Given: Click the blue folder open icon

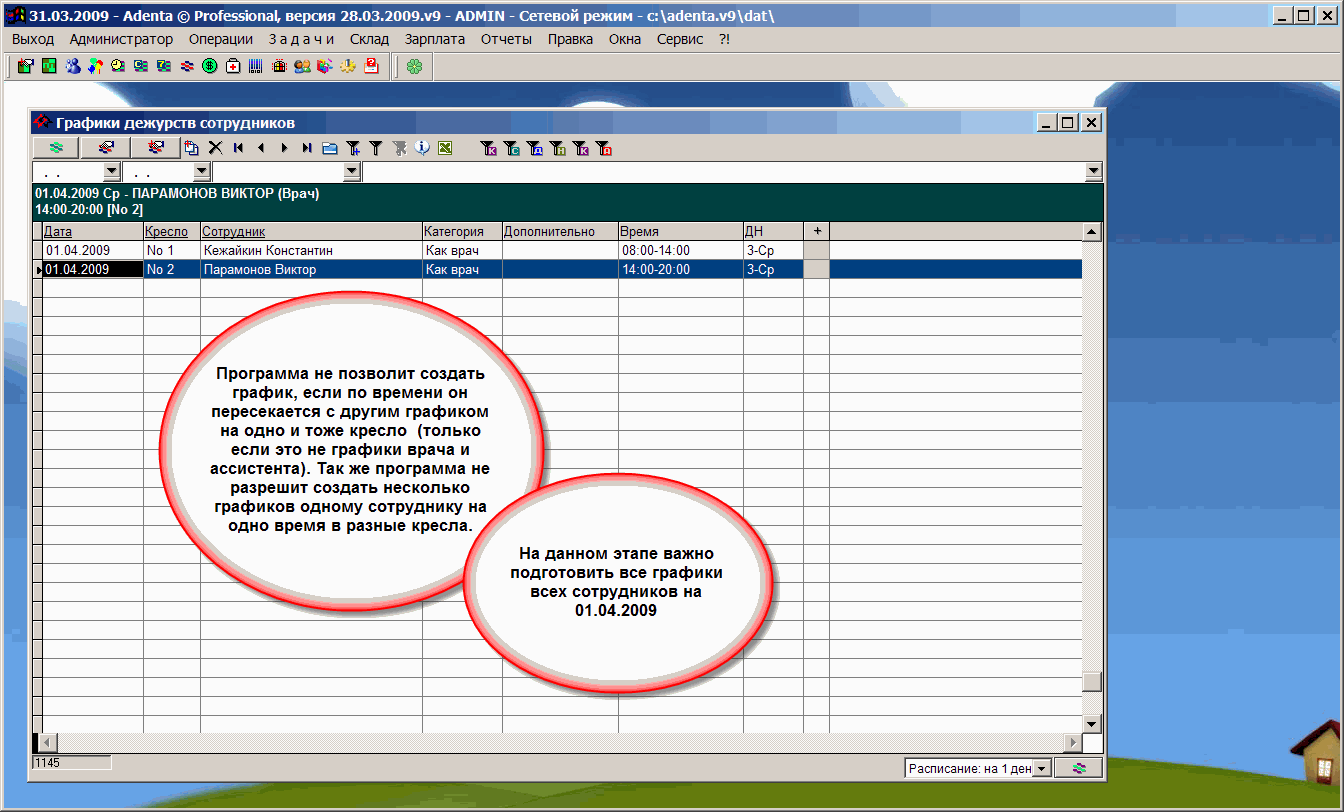Looking at the screenshot, I should coord(330,148).
